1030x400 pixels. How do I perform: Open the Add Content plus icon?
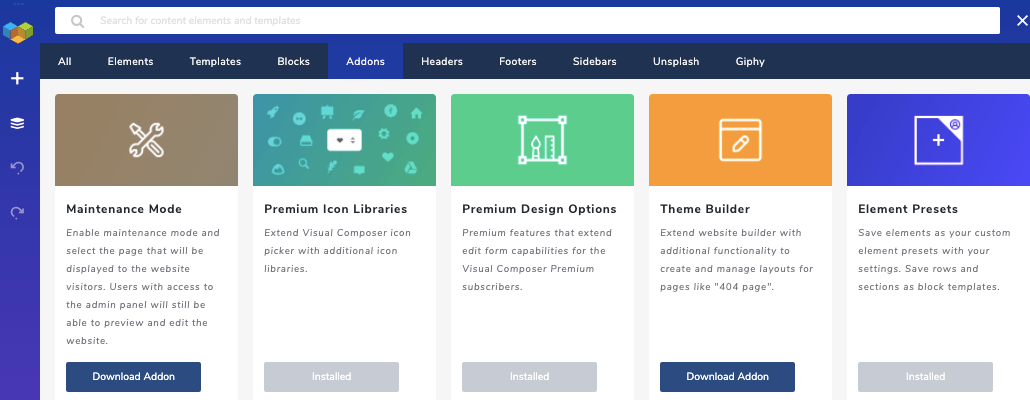click(18, 79)
